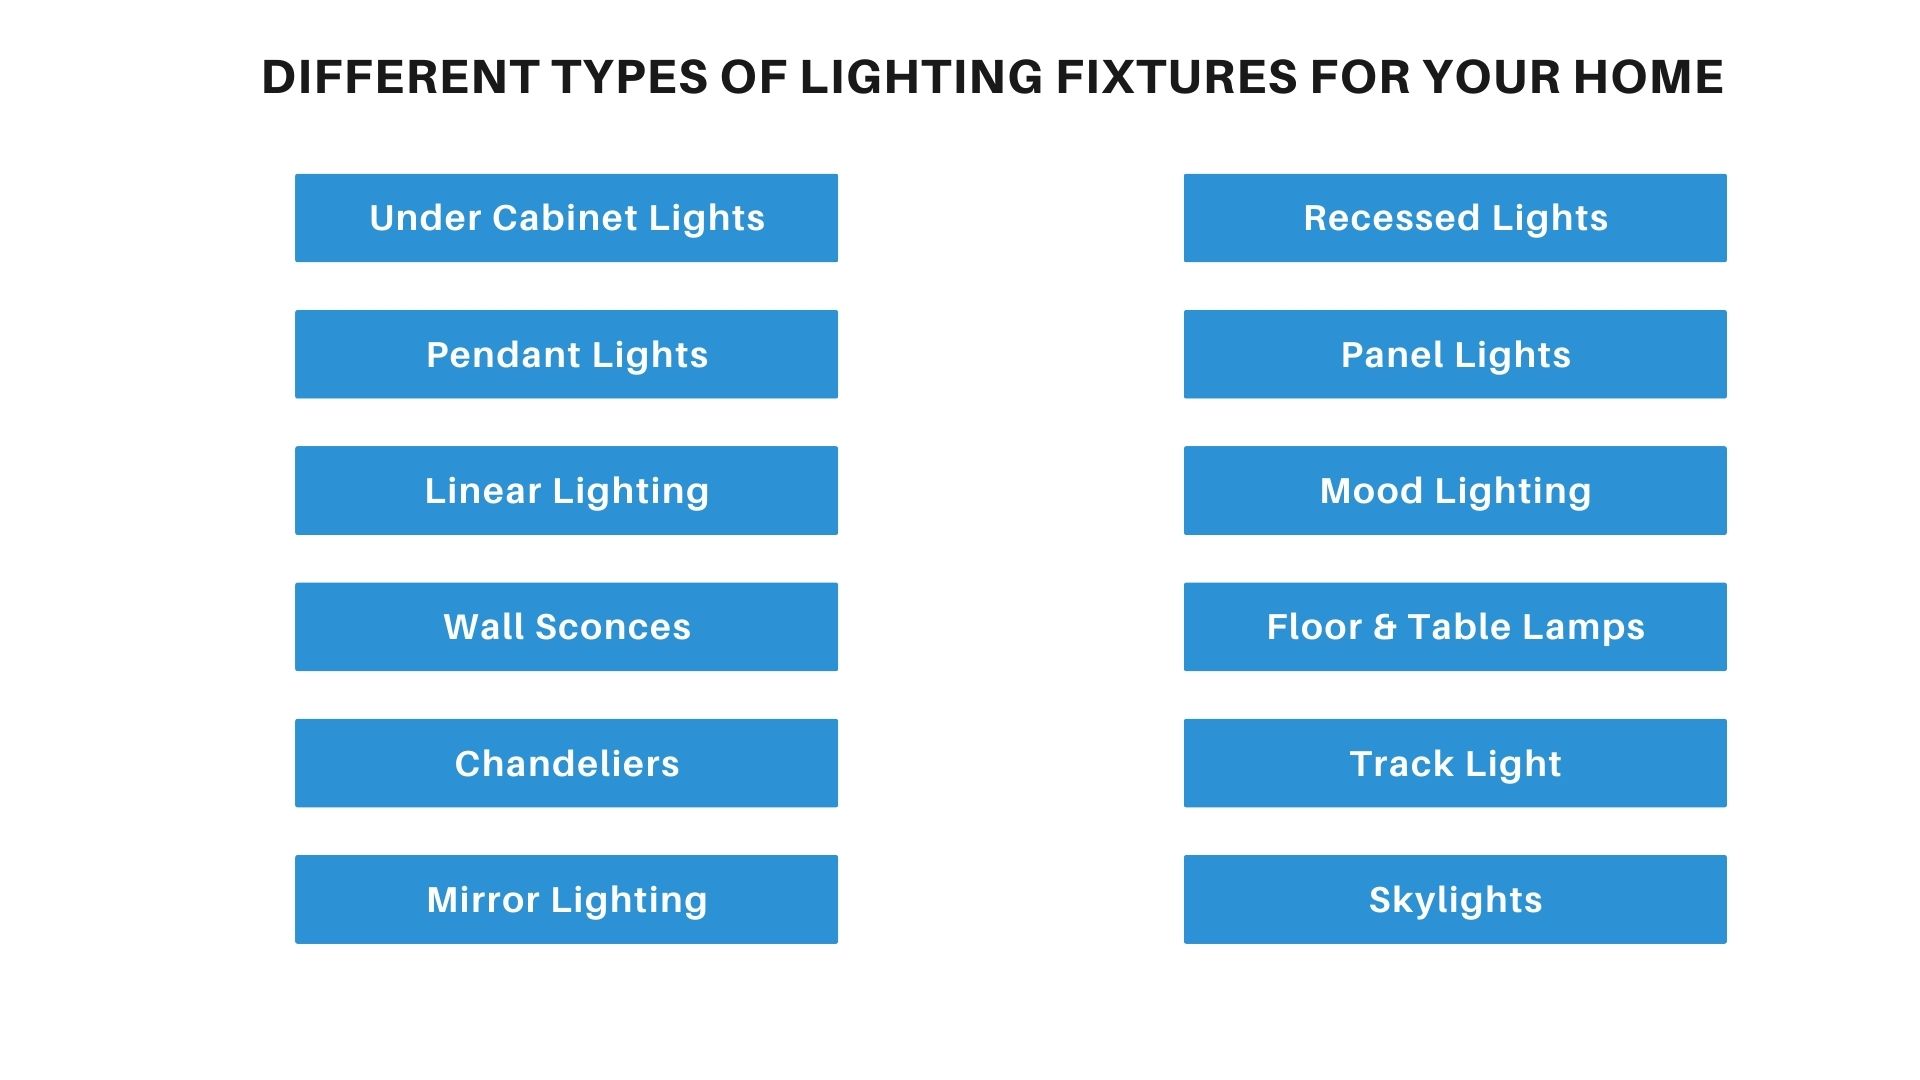Image resolution: width=1920 pixels, height=1080 pixels.
Task: Click the Chandeliers button
Action: pos(566,763)
